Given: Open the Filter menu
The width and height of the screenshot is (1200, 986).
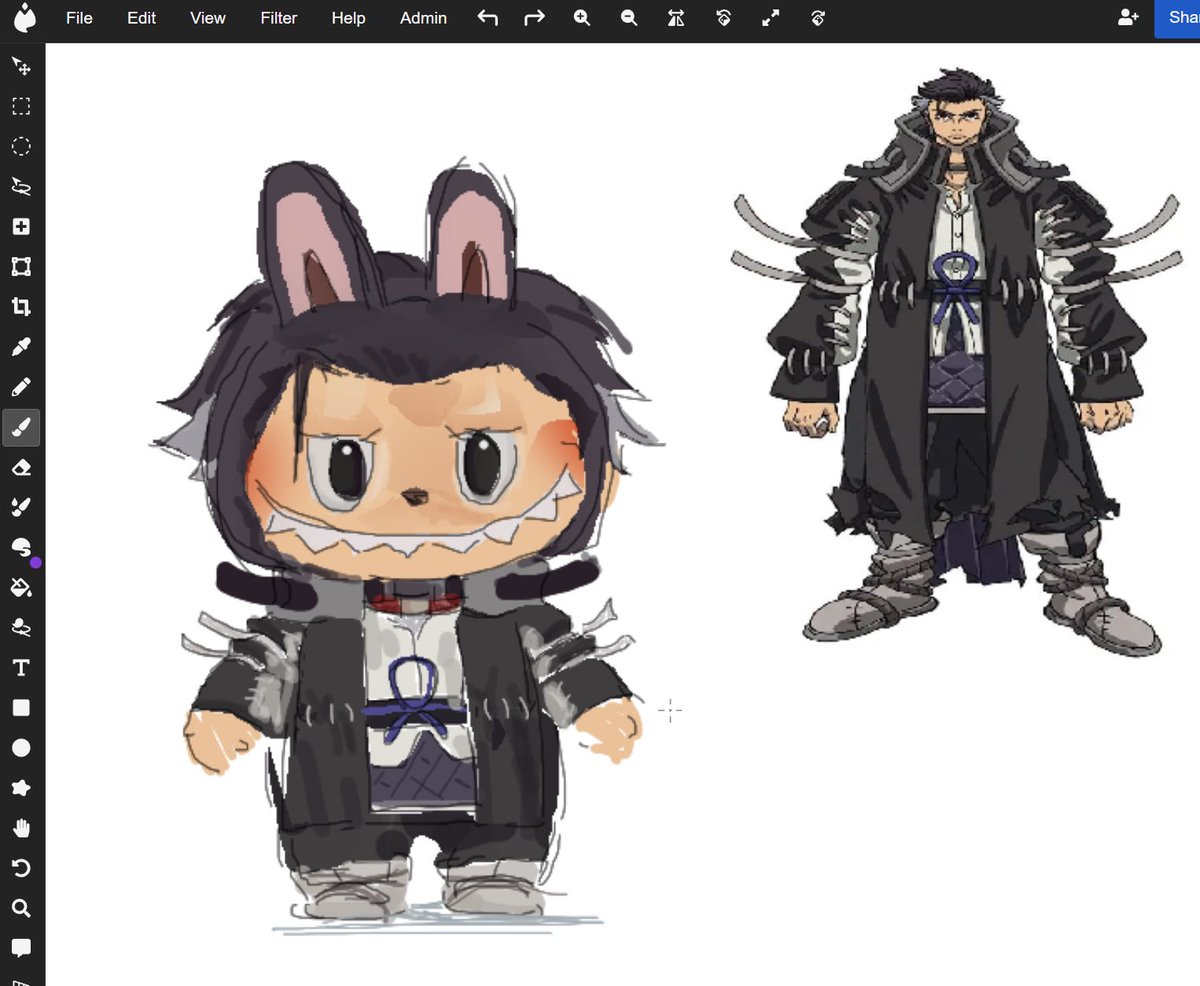Looking at the screenshot, I should 279,18.
